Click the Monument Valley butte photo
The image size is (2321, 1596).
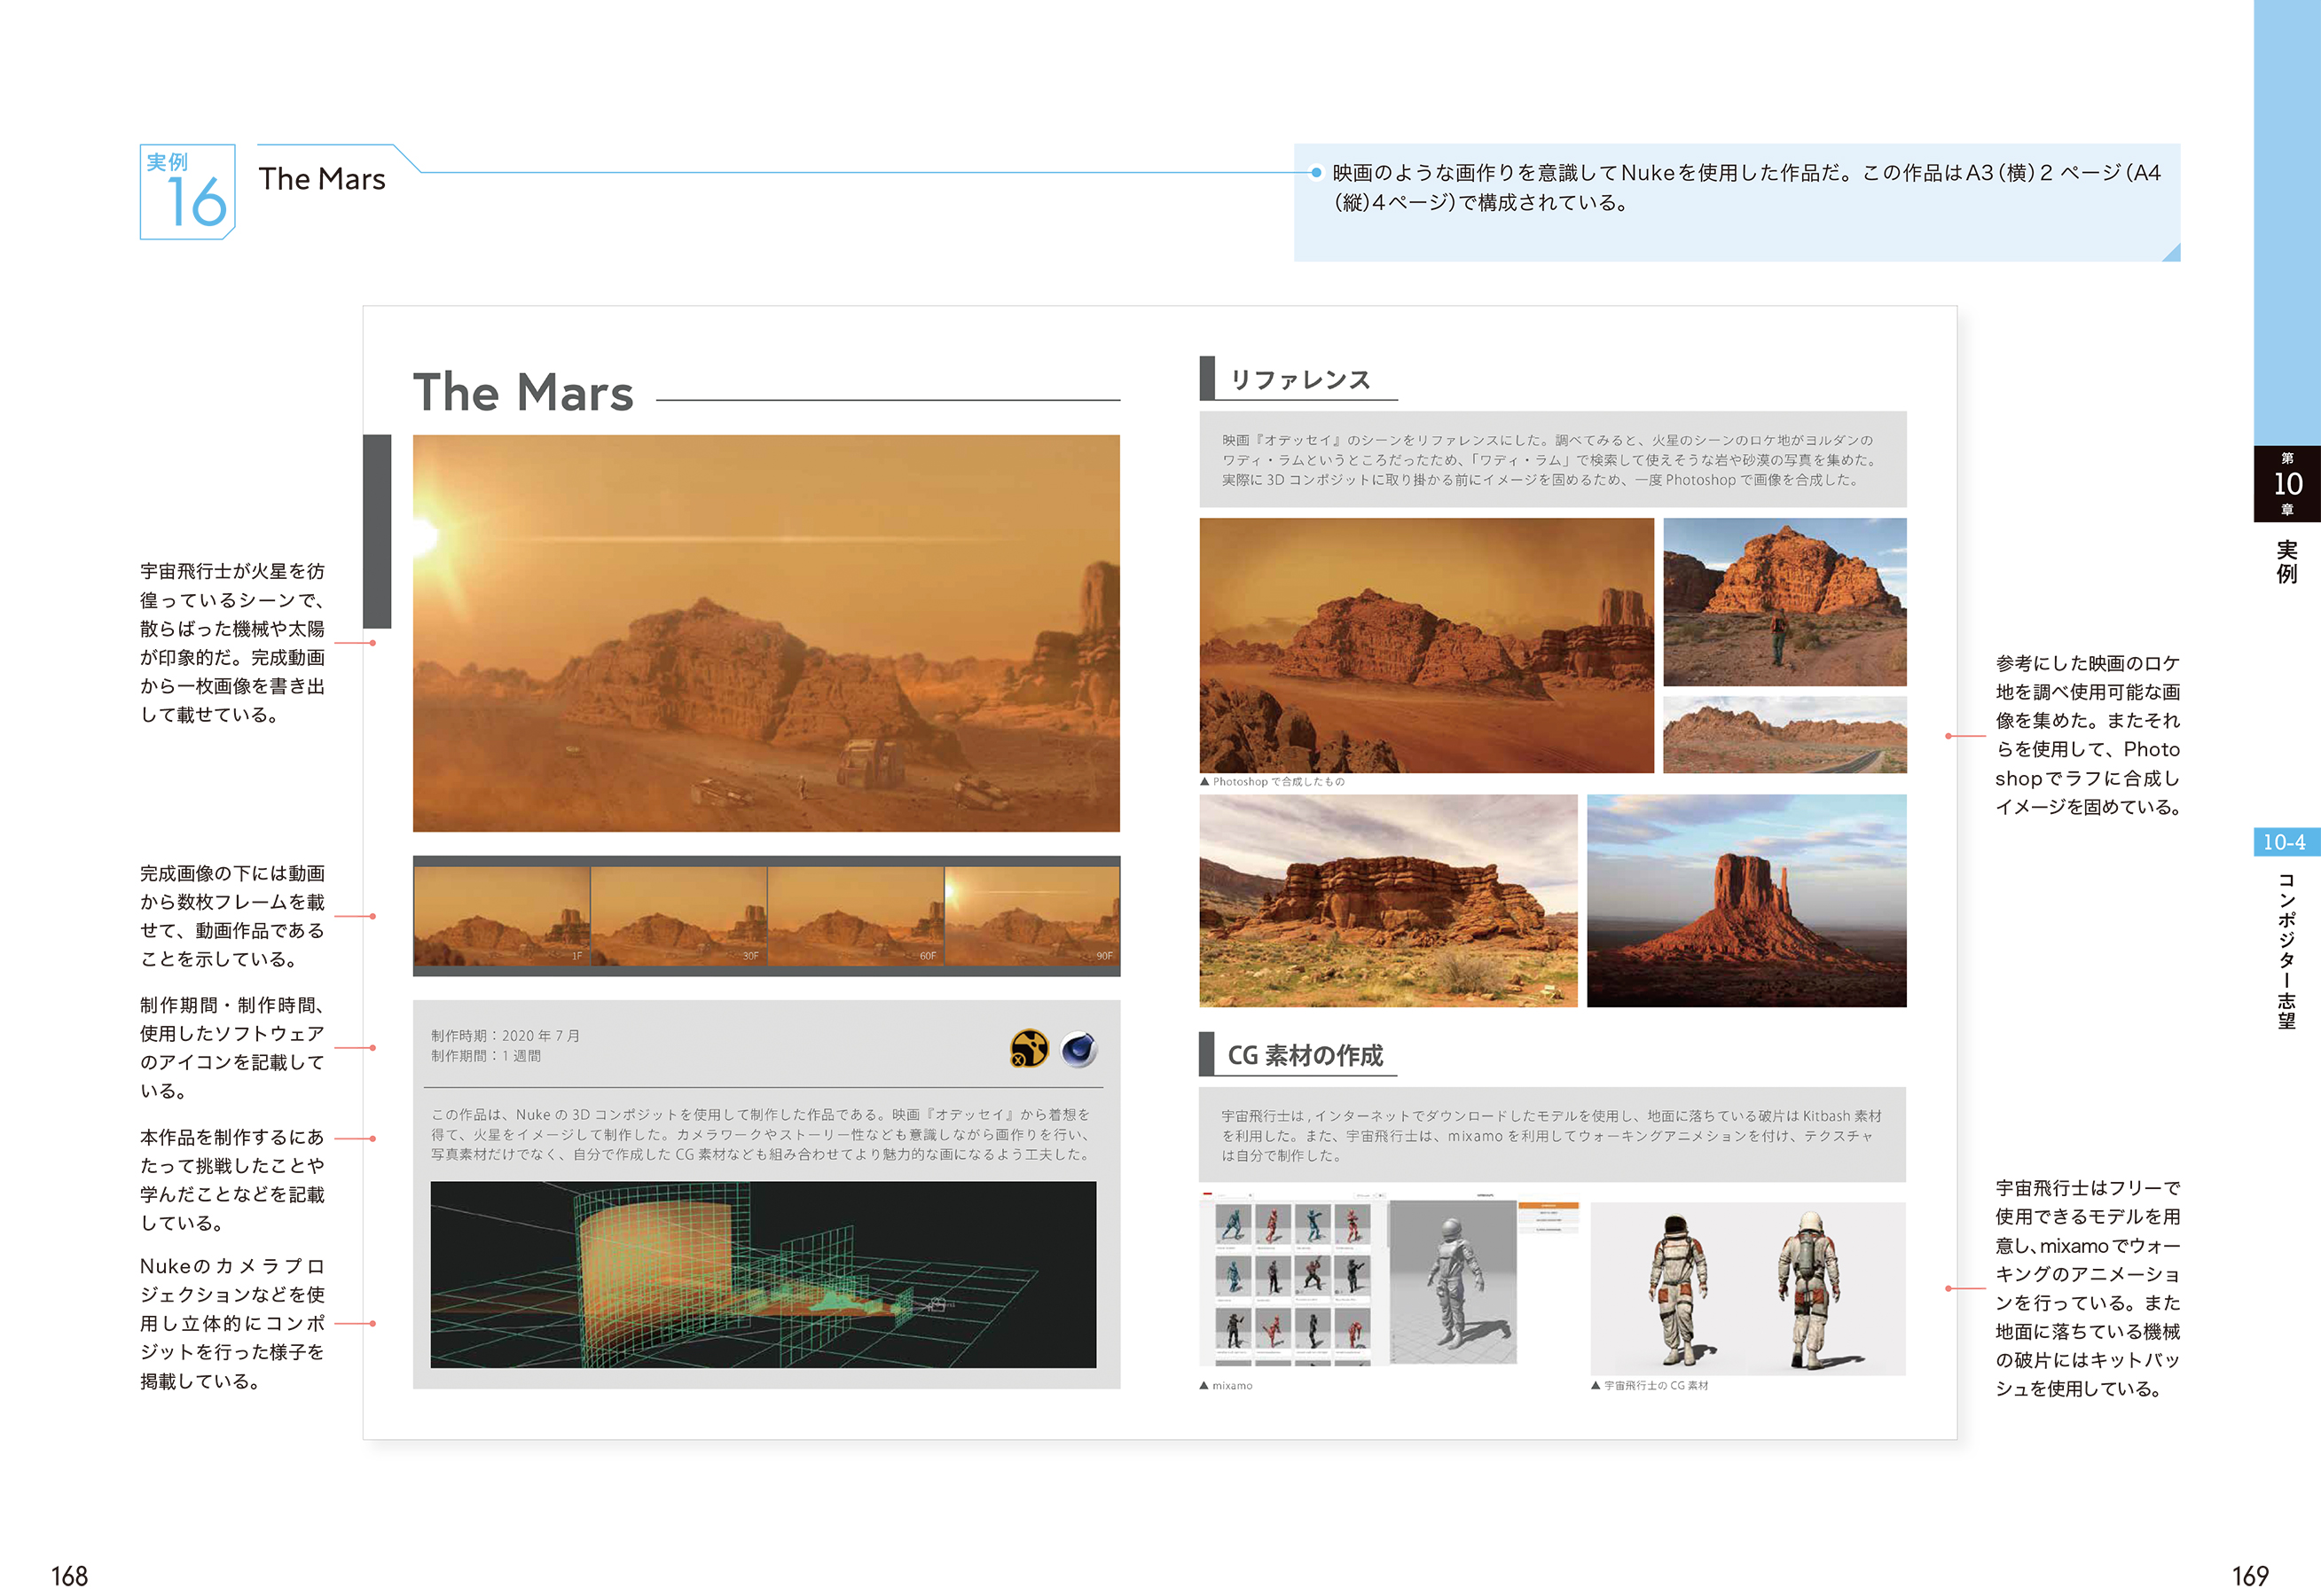tap(1745, 900)
